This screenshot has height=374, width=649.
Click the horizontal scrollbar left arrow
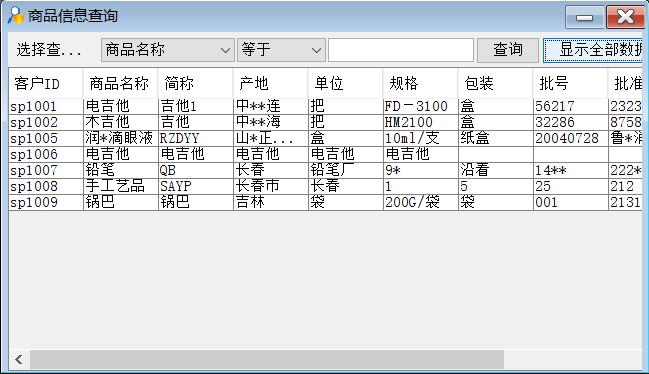point(19,360)
